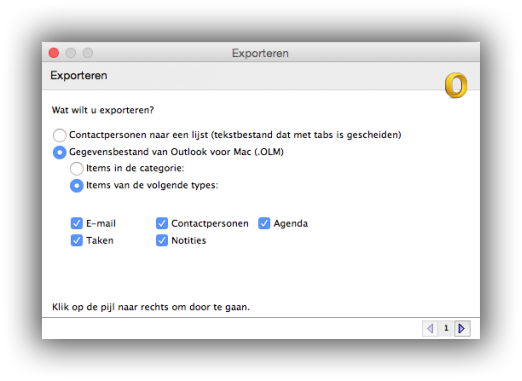Uncheck the Contactpersonen checkbox
Viewport: 522px width, 381px height.
(162, 223)
